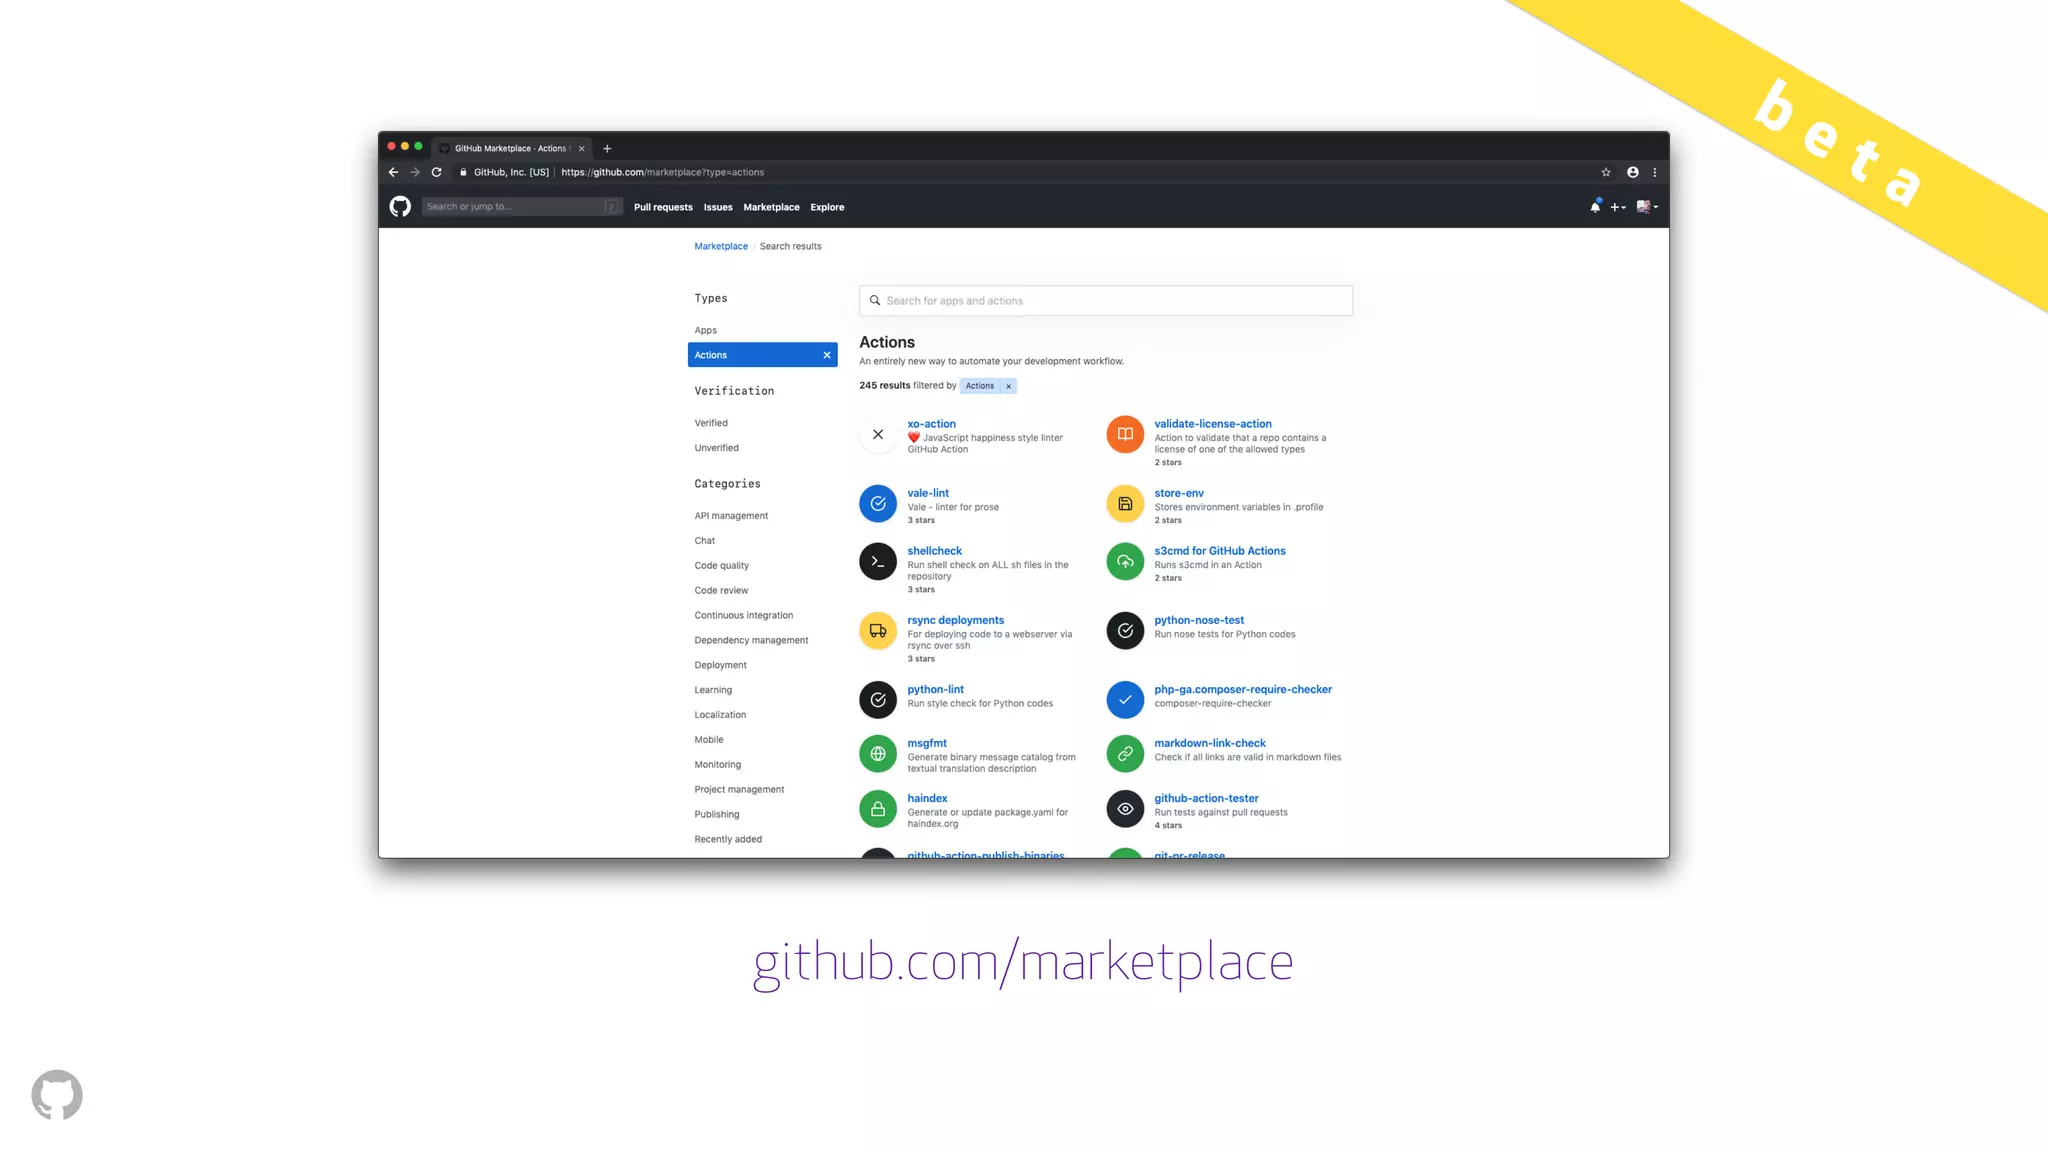The image size is (2048, 1152).
Task: Open the markdown-link-check link
Action: tap(1210, 743)
